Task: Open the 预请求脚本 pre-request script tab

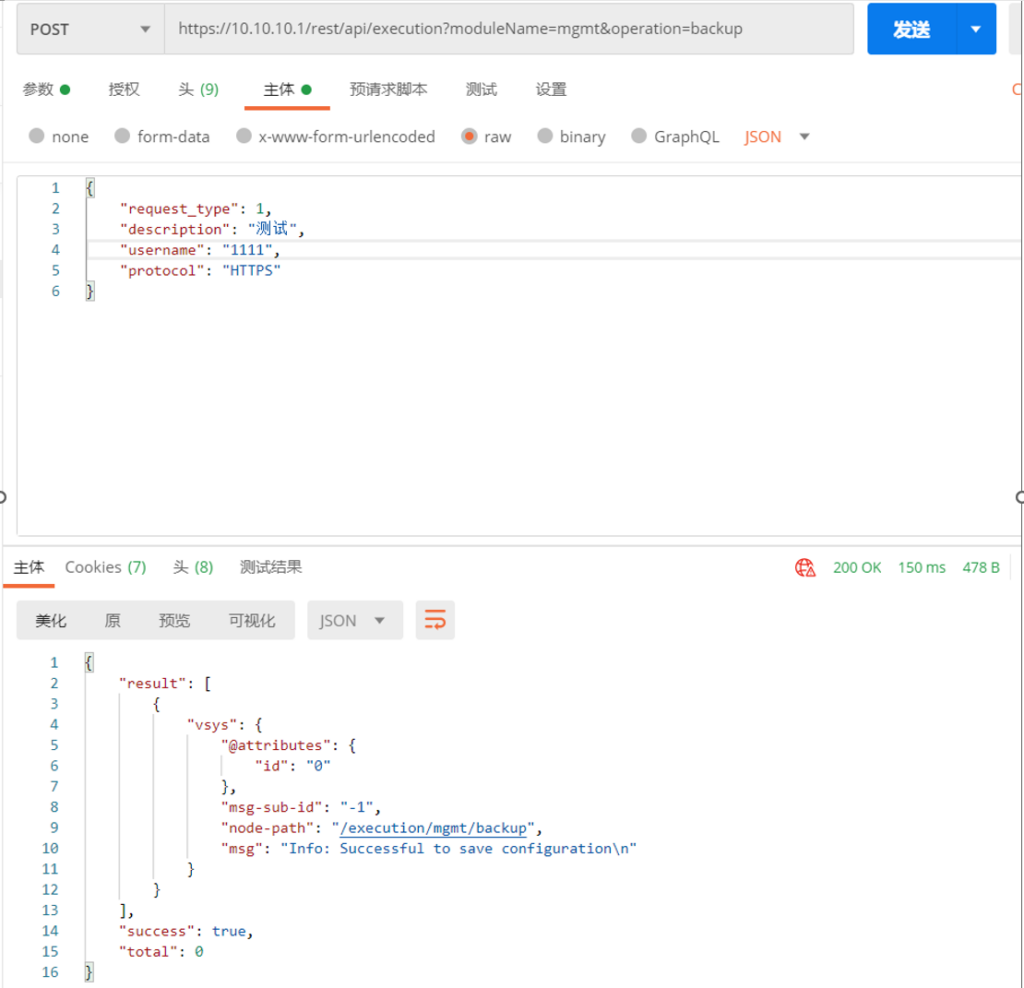Action: 389,89
